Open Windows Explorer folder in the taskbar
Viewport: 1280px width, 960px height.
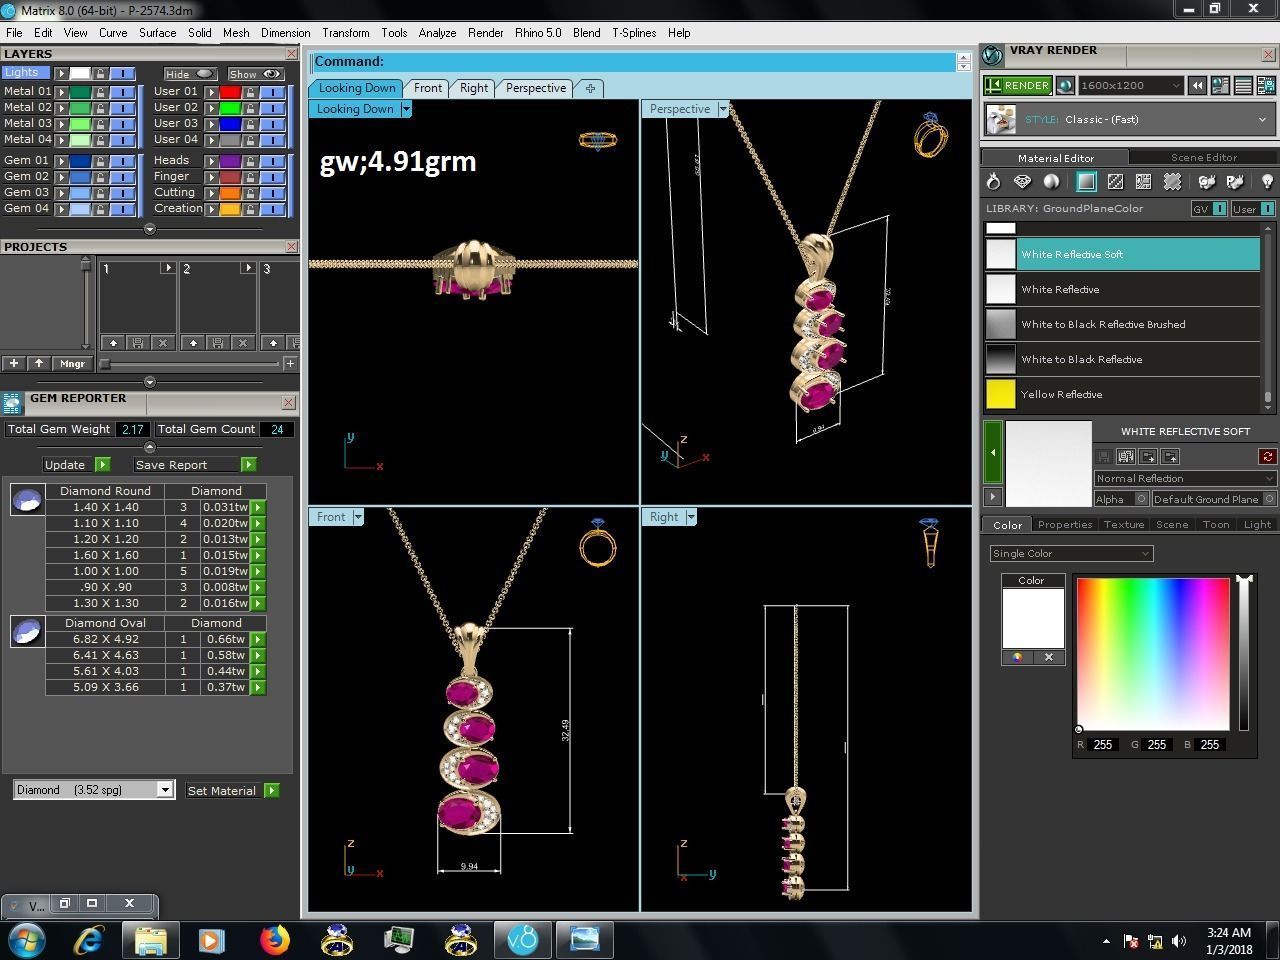pyautogui.click(x=150, y=940)
